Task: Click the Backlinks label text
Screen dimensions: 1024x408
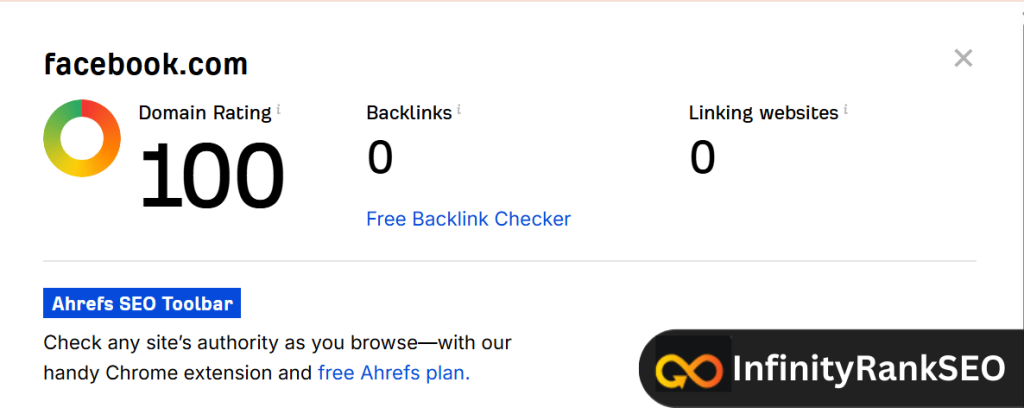Action: pos(409,113)
